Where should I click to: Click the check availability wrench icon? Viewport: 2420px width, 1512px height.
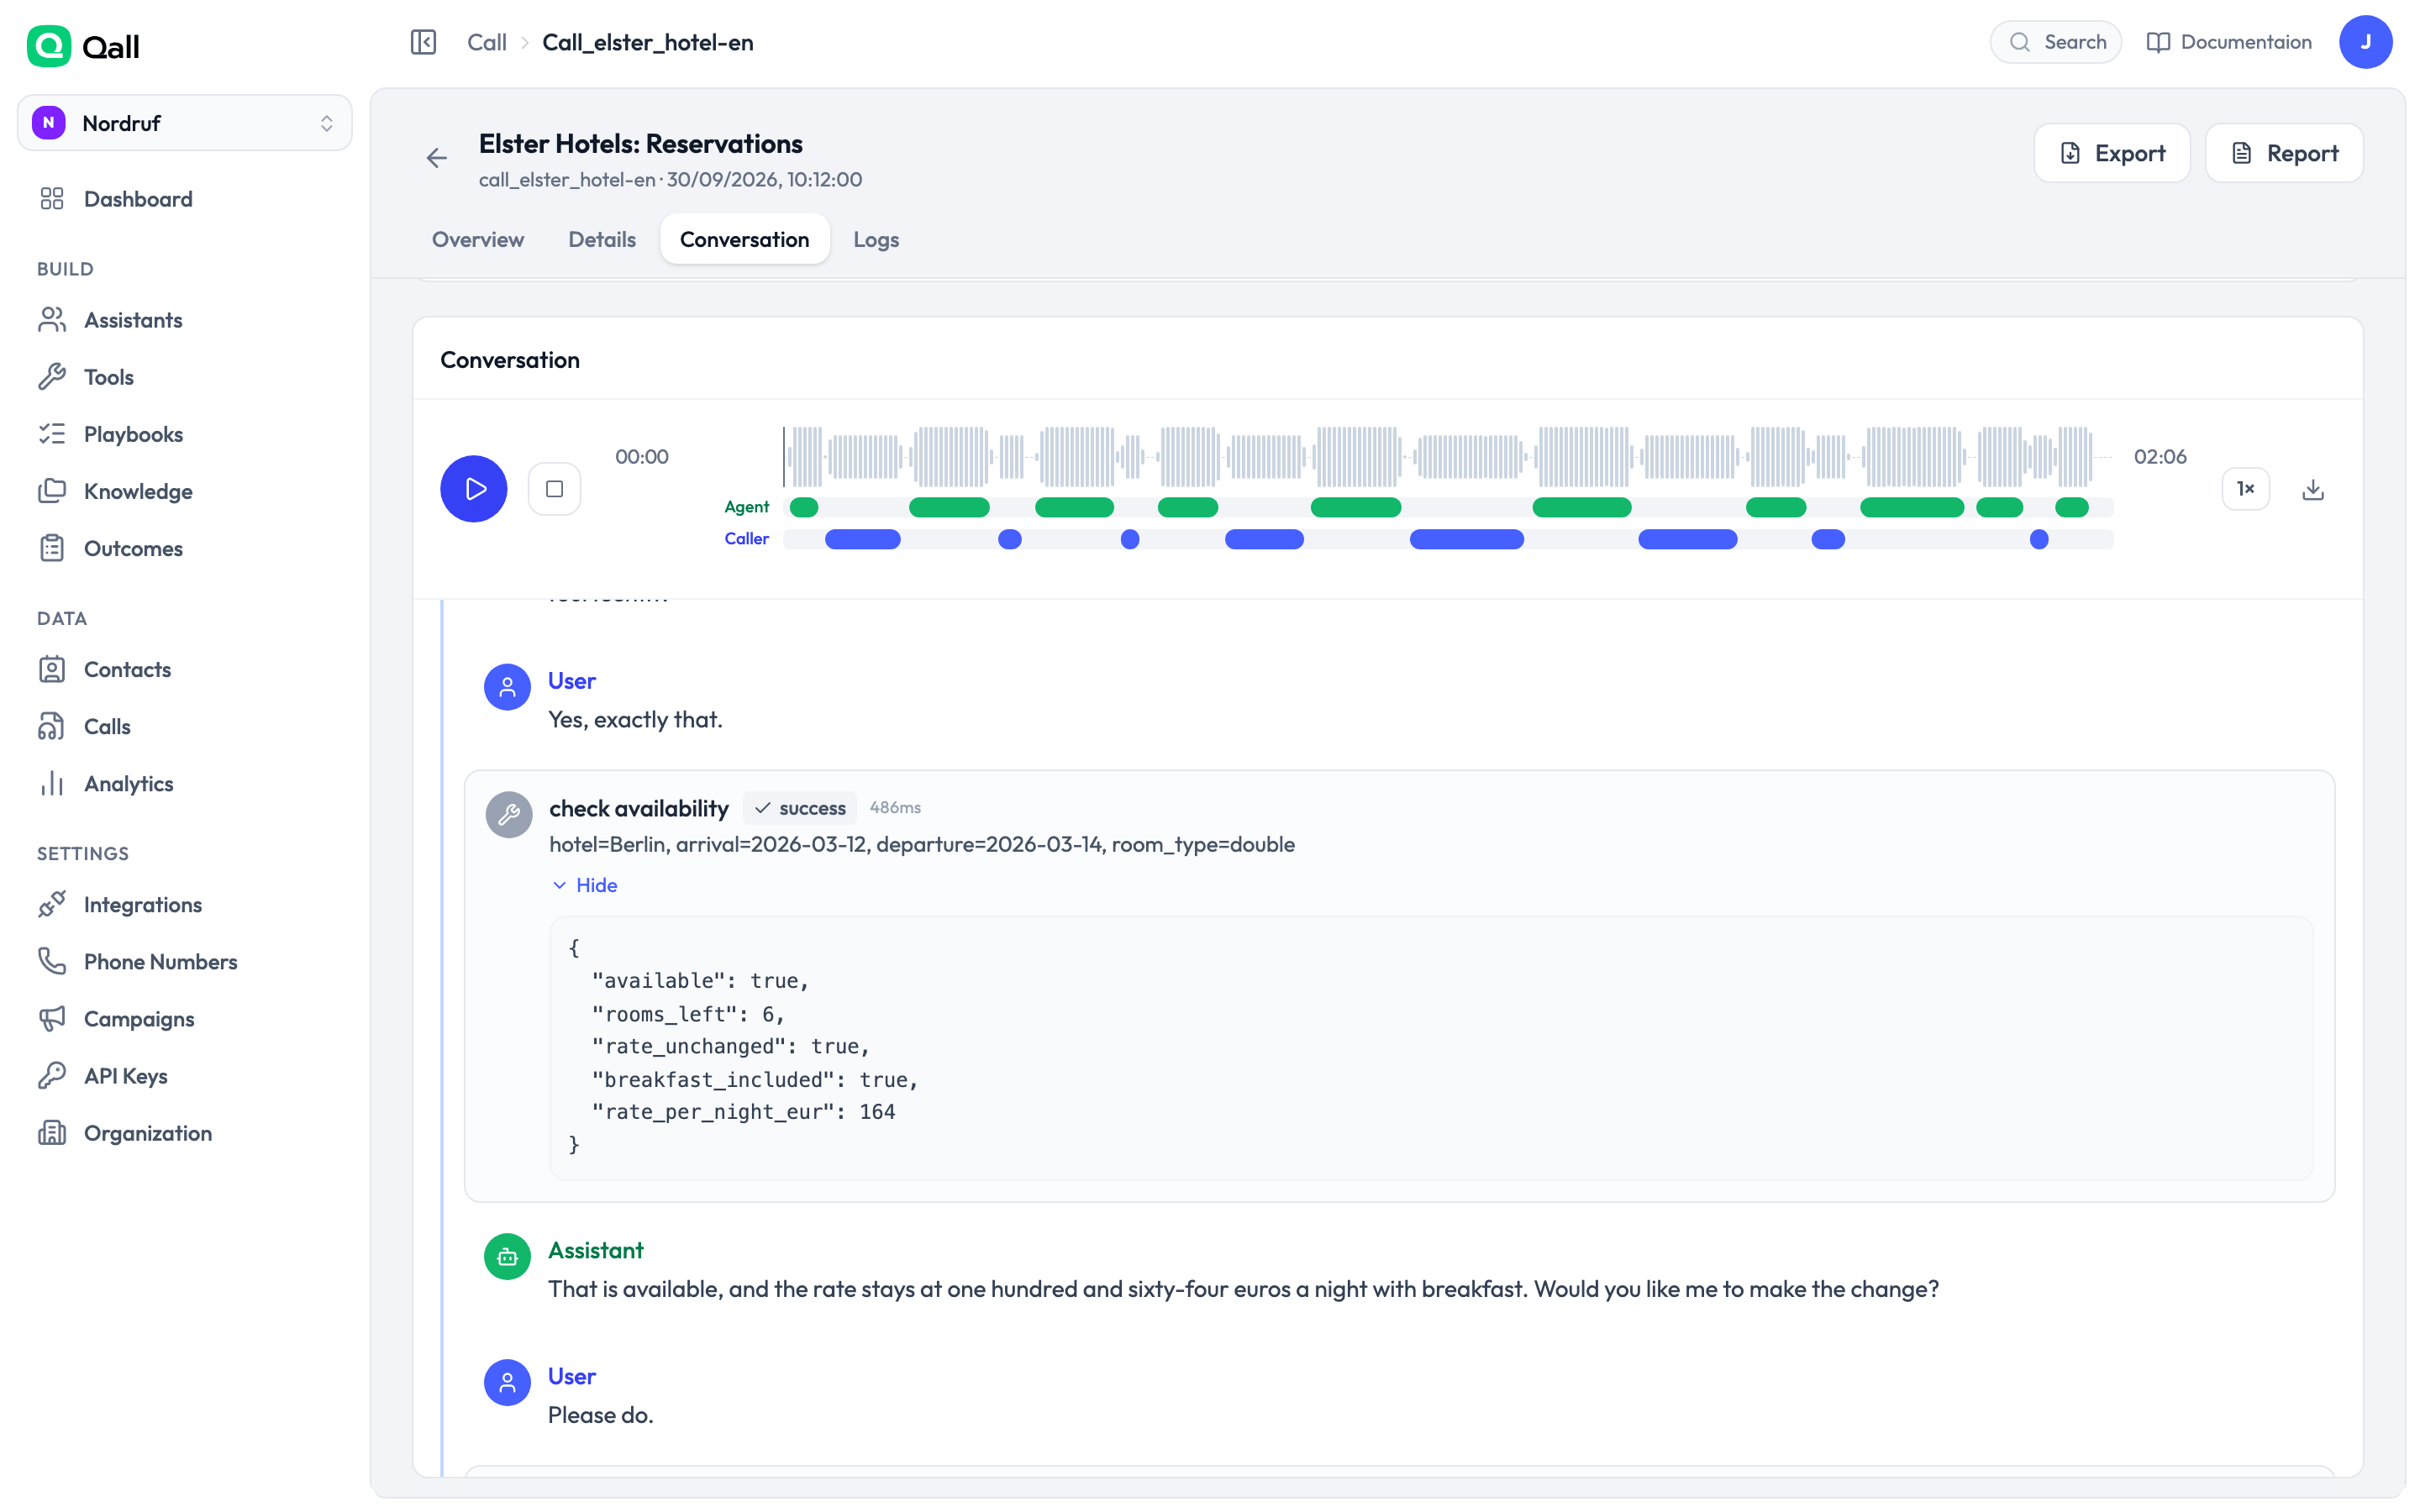(509, 814)
